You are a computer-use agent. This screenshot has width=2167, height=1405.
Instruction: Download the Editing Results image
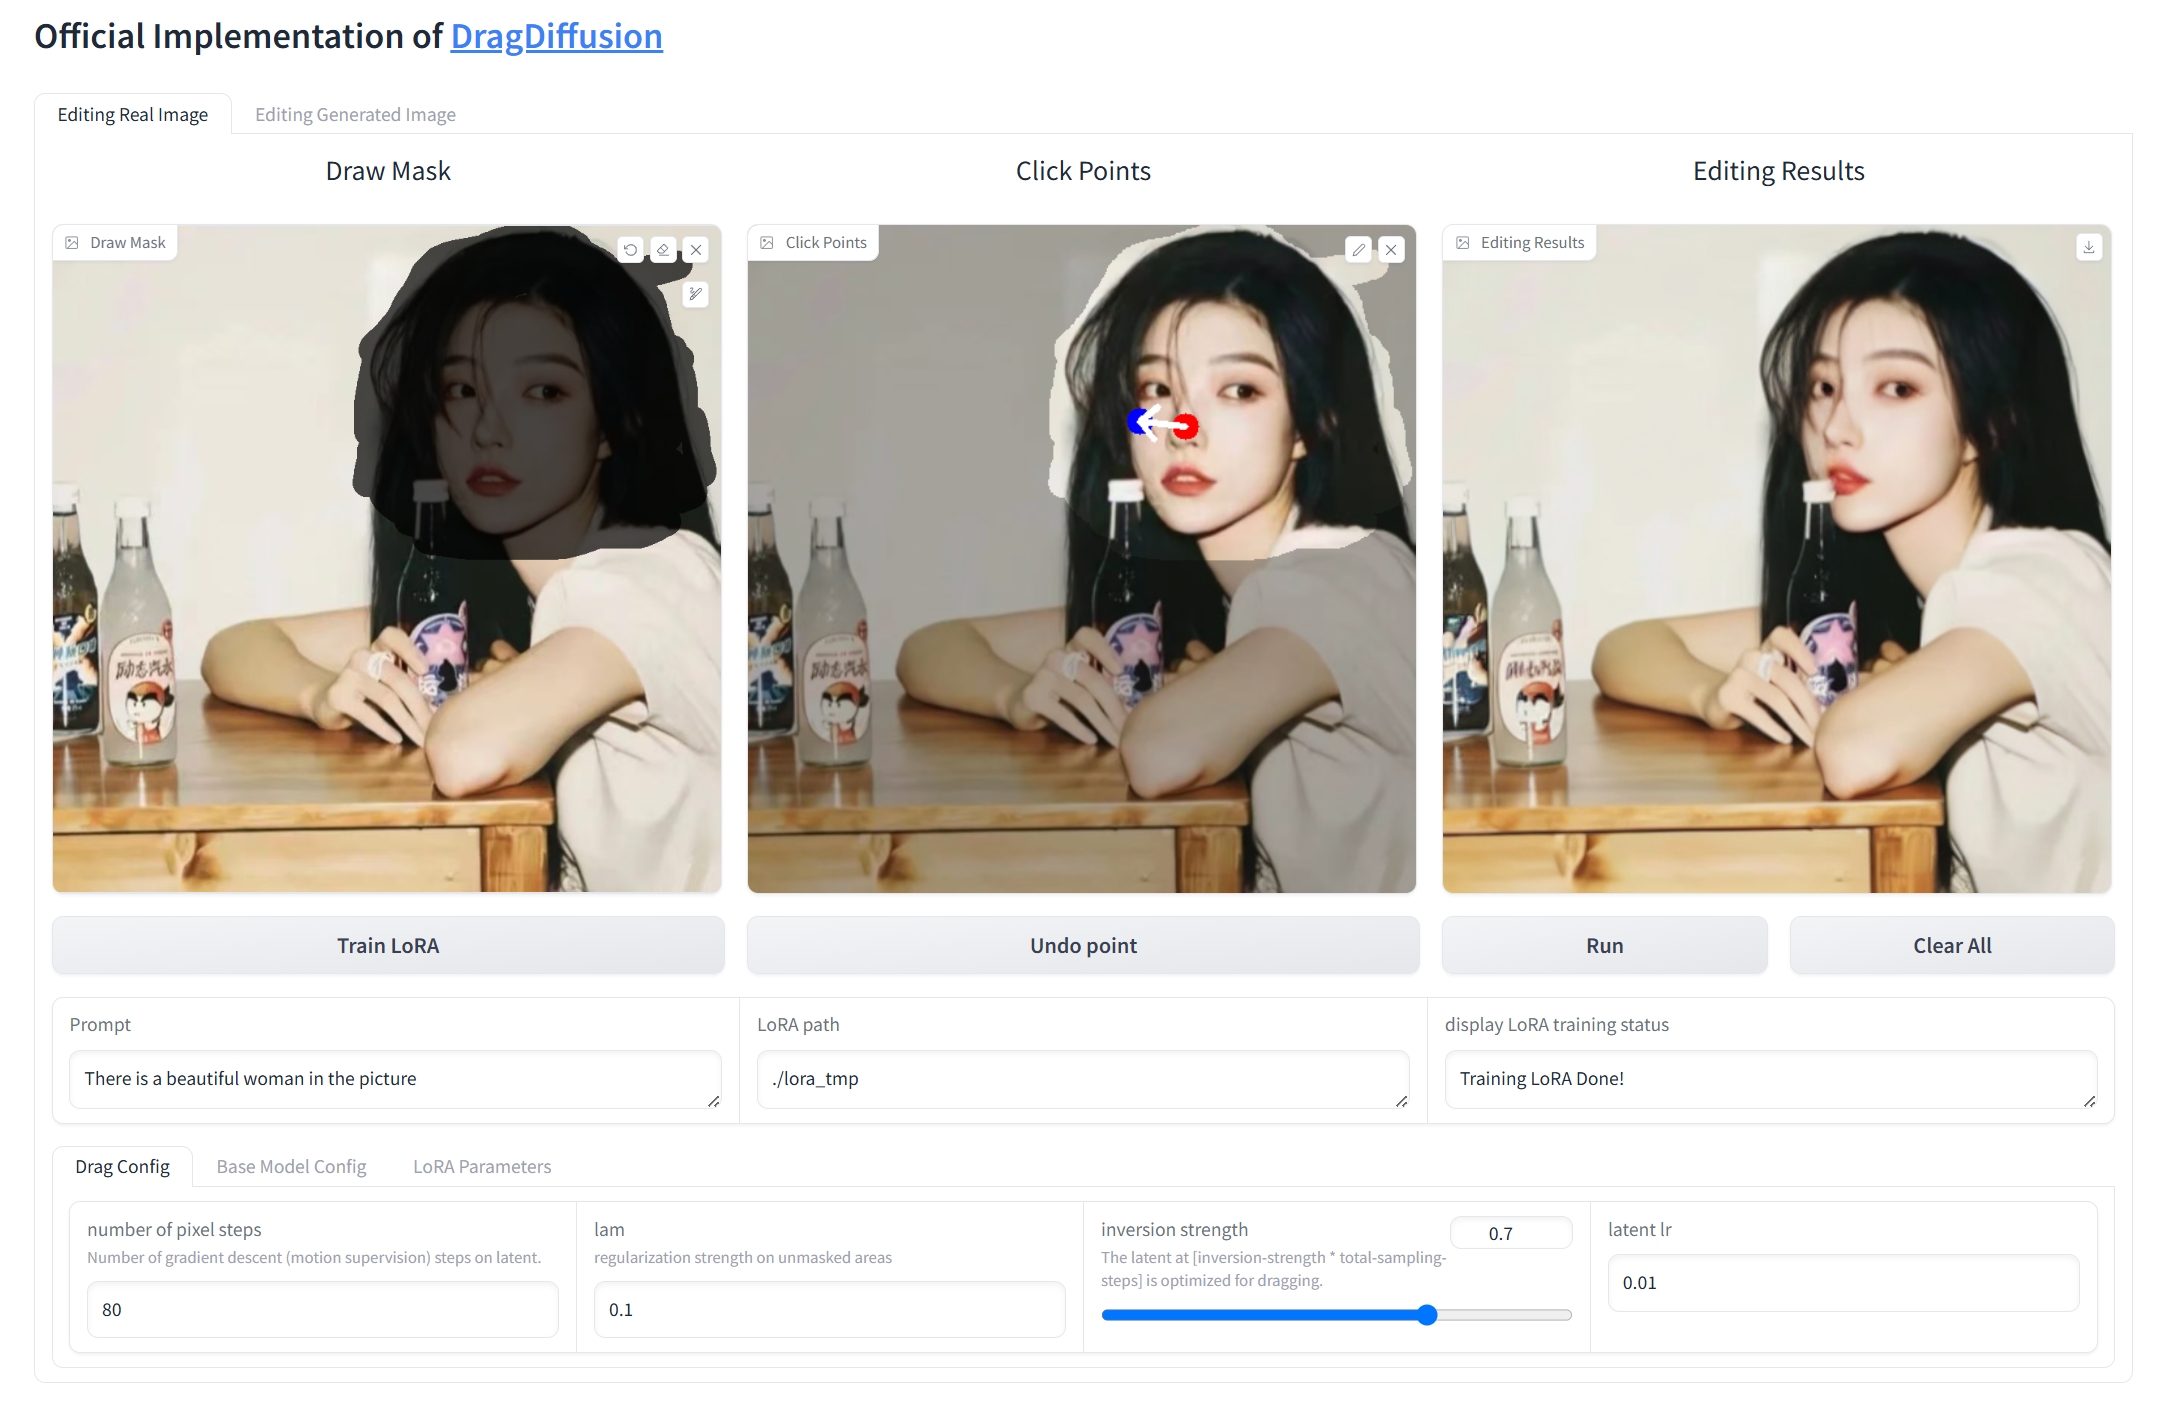tap(2089, 247)
